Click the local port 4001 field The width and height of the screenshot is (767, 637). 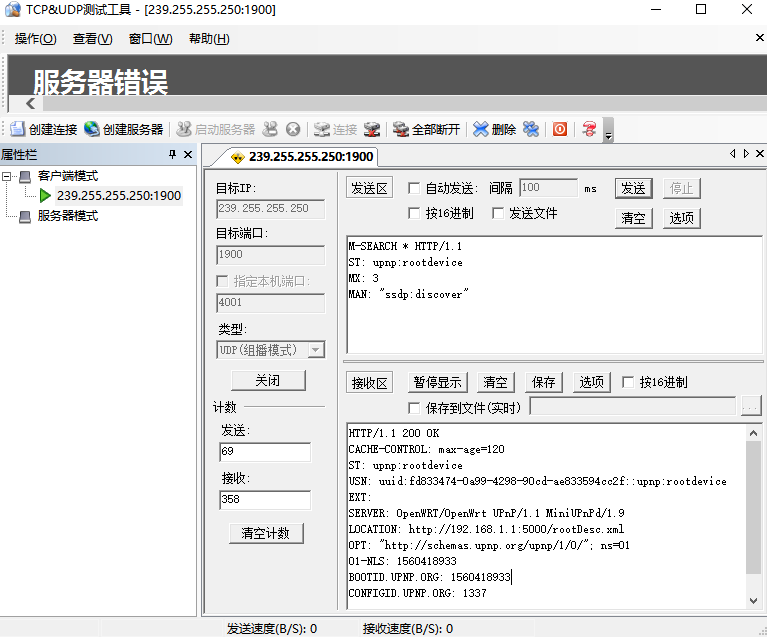pos(271,303)
